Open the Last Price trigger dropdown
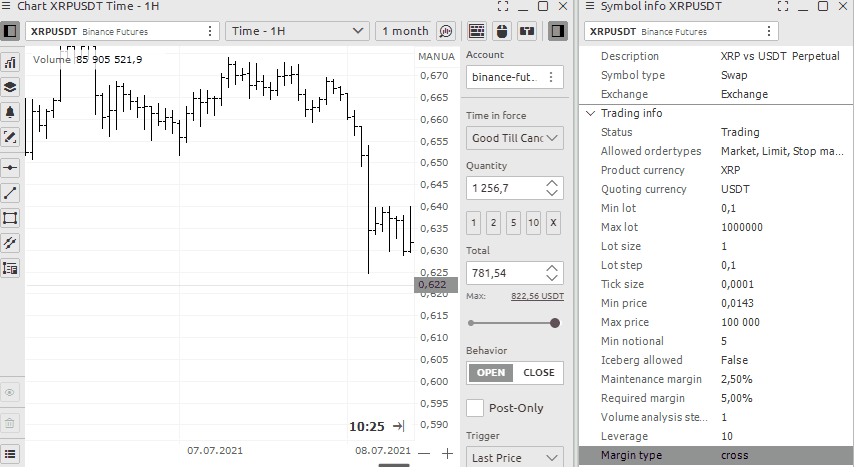The image size is (854, 467). (514, 457)
